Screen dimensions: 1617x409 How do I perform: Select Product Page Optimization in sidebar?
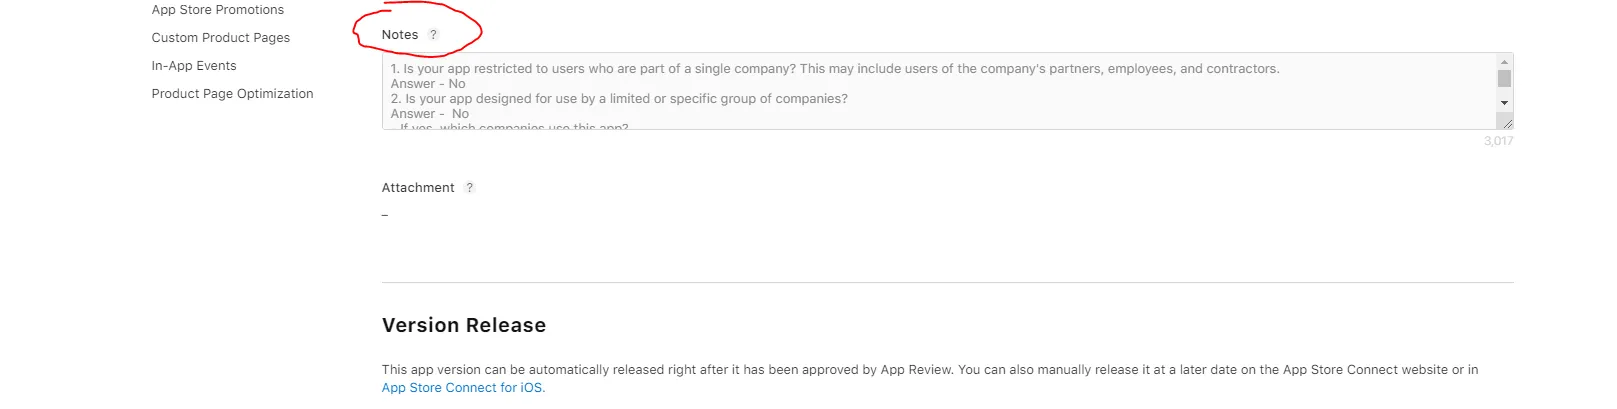tap(232, 94)
